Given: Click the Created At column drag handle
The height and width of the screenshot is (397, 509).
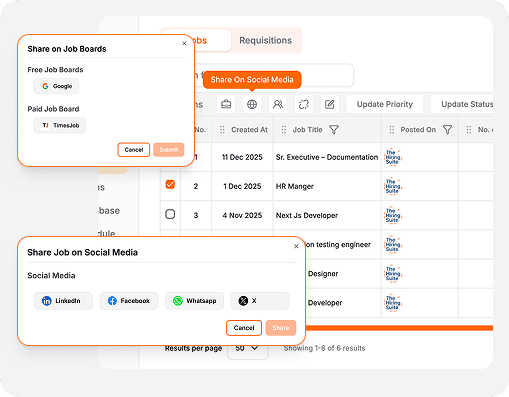Looking at the screenshot, I should click(x=222, y=130).
